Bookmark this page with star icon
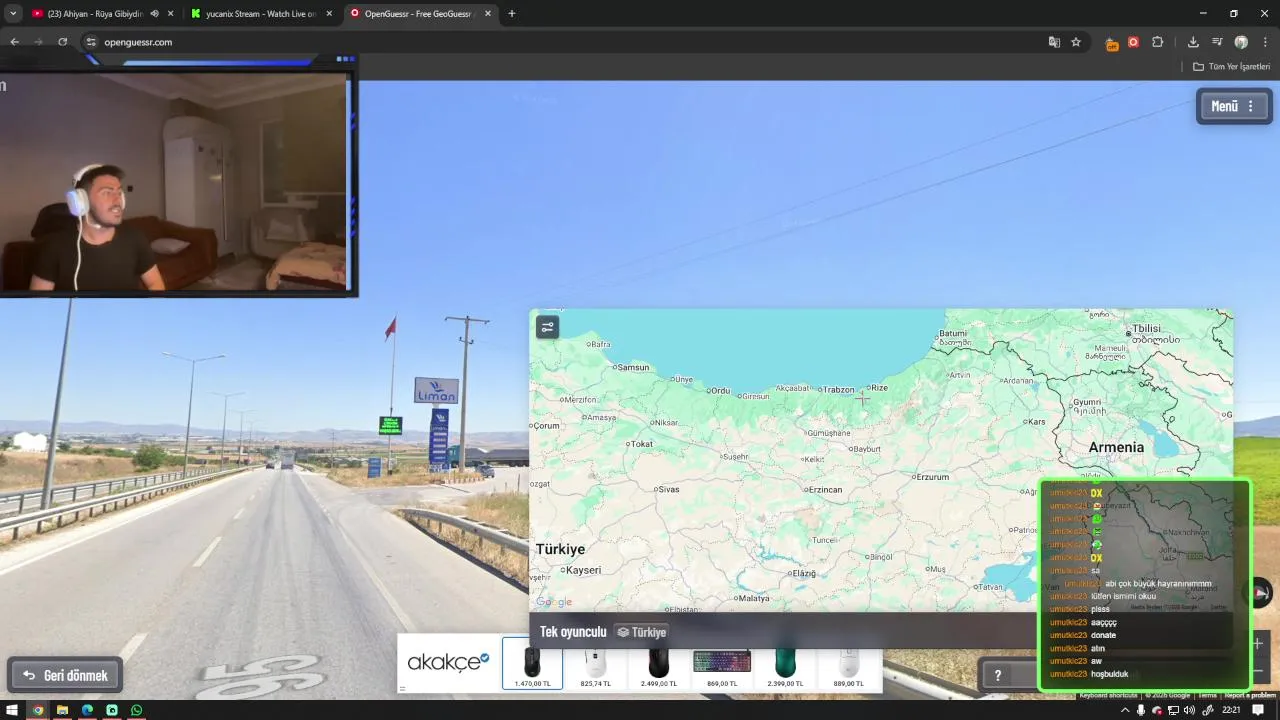This screenshot has width=1280, height=720. [1076, 42]
